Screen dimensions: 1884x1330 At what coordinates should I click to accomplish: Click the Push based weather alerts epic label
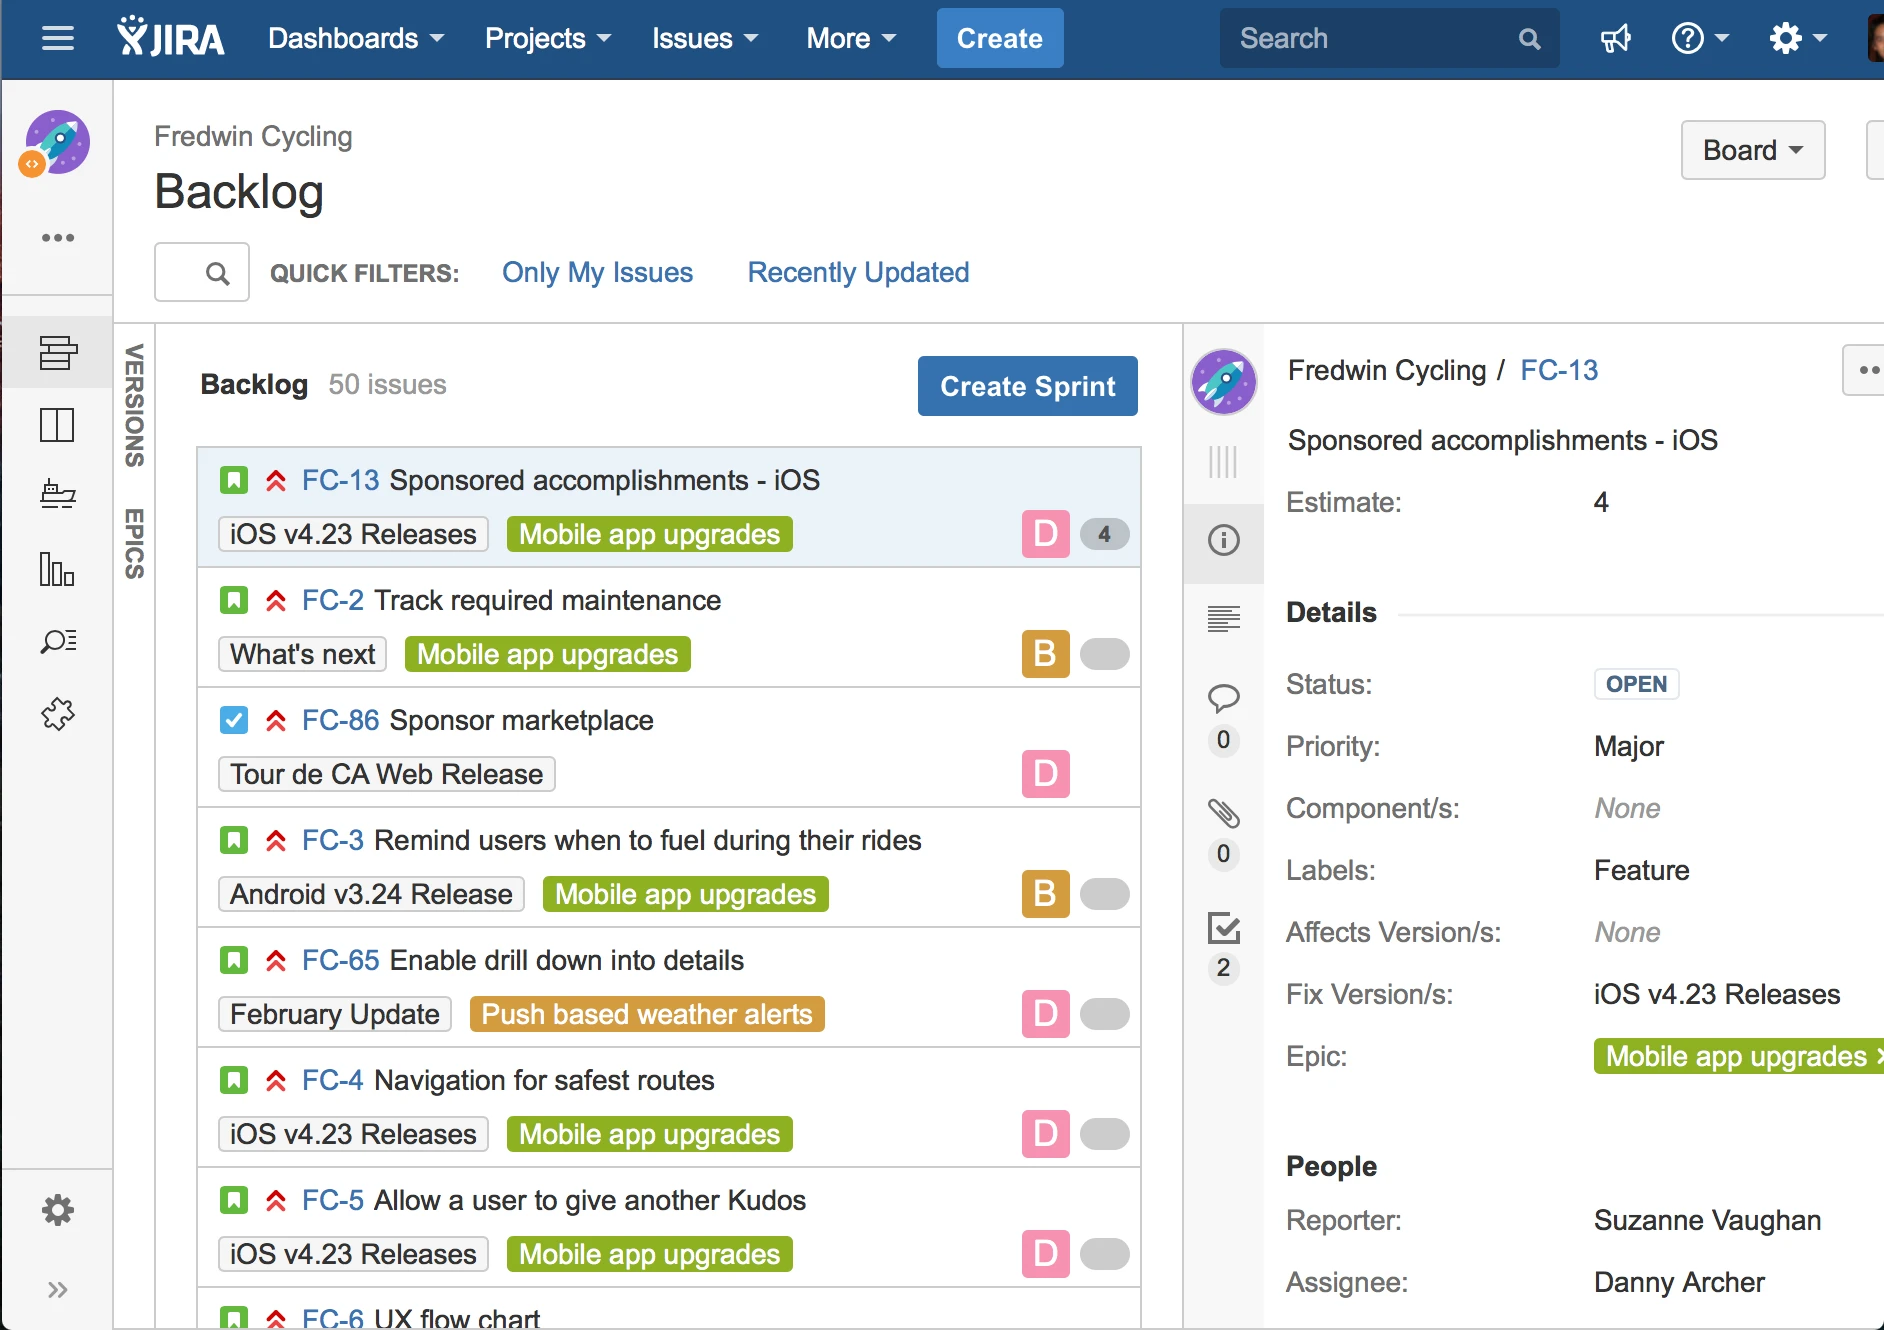647,1014
